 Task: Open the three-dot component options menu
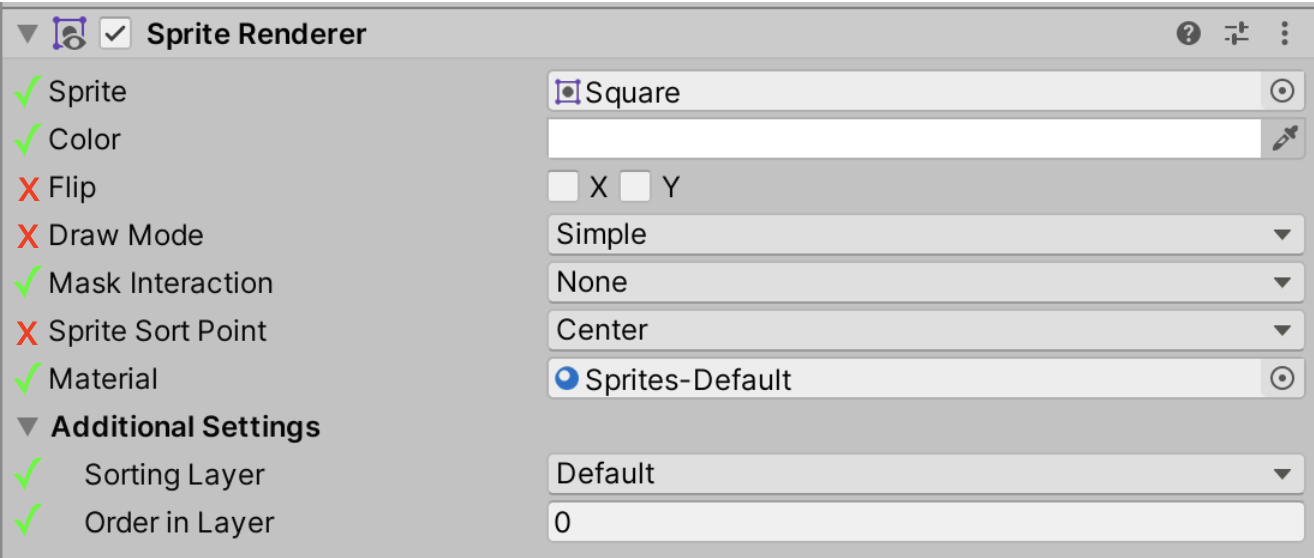tap(1285, 34)
